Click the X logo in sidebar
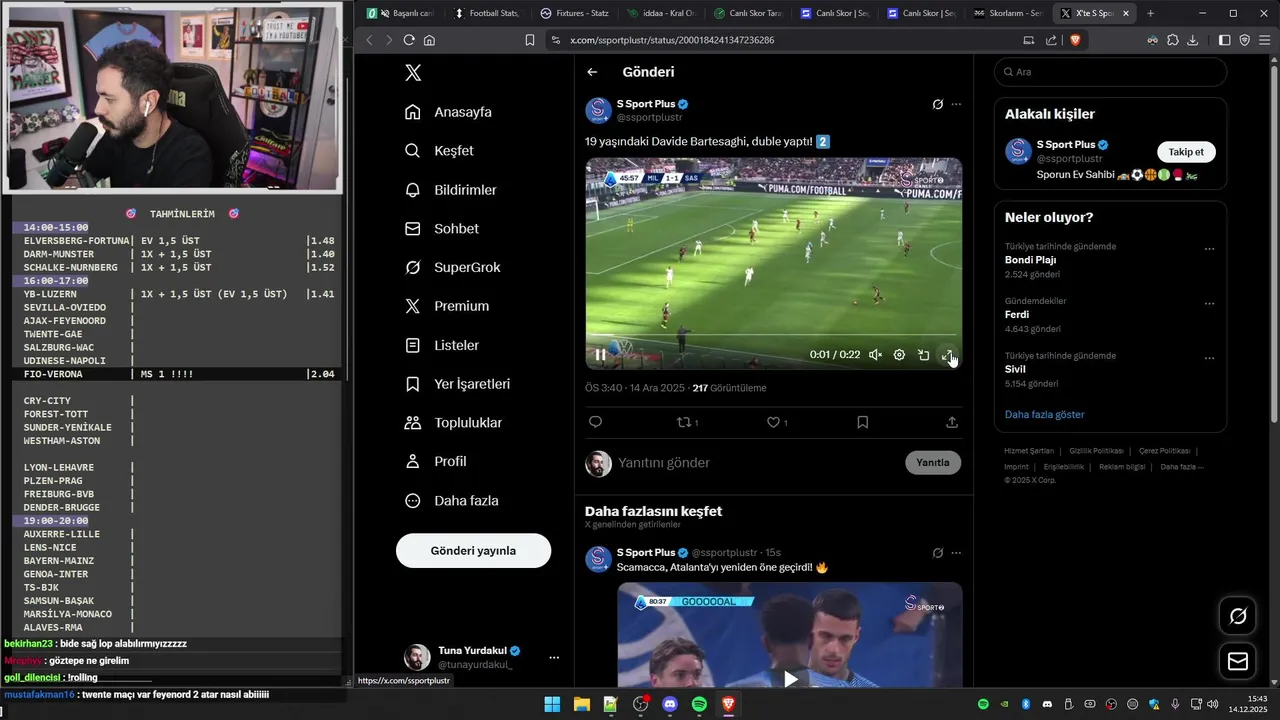 coord(413,72)
